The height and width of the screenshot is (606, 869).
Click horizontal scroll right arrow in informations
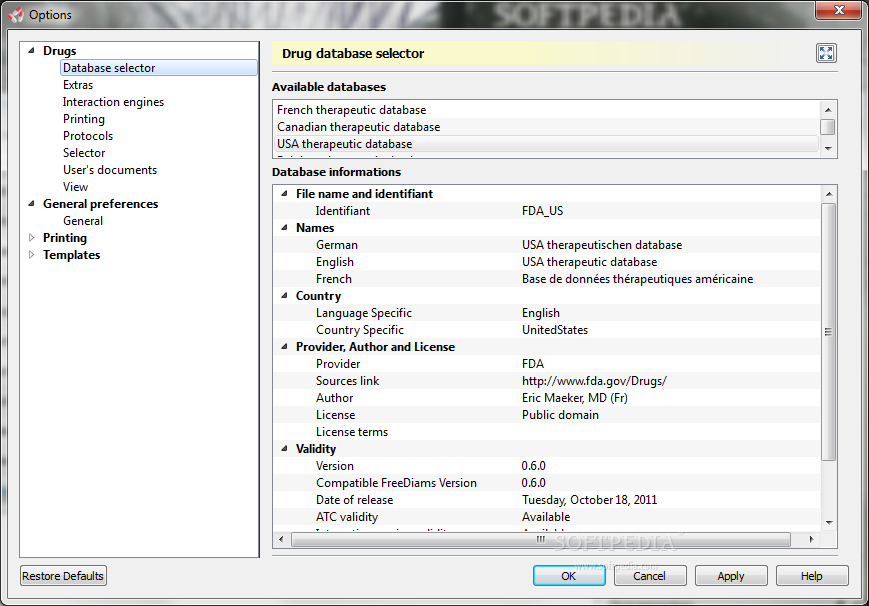[812, 539]
